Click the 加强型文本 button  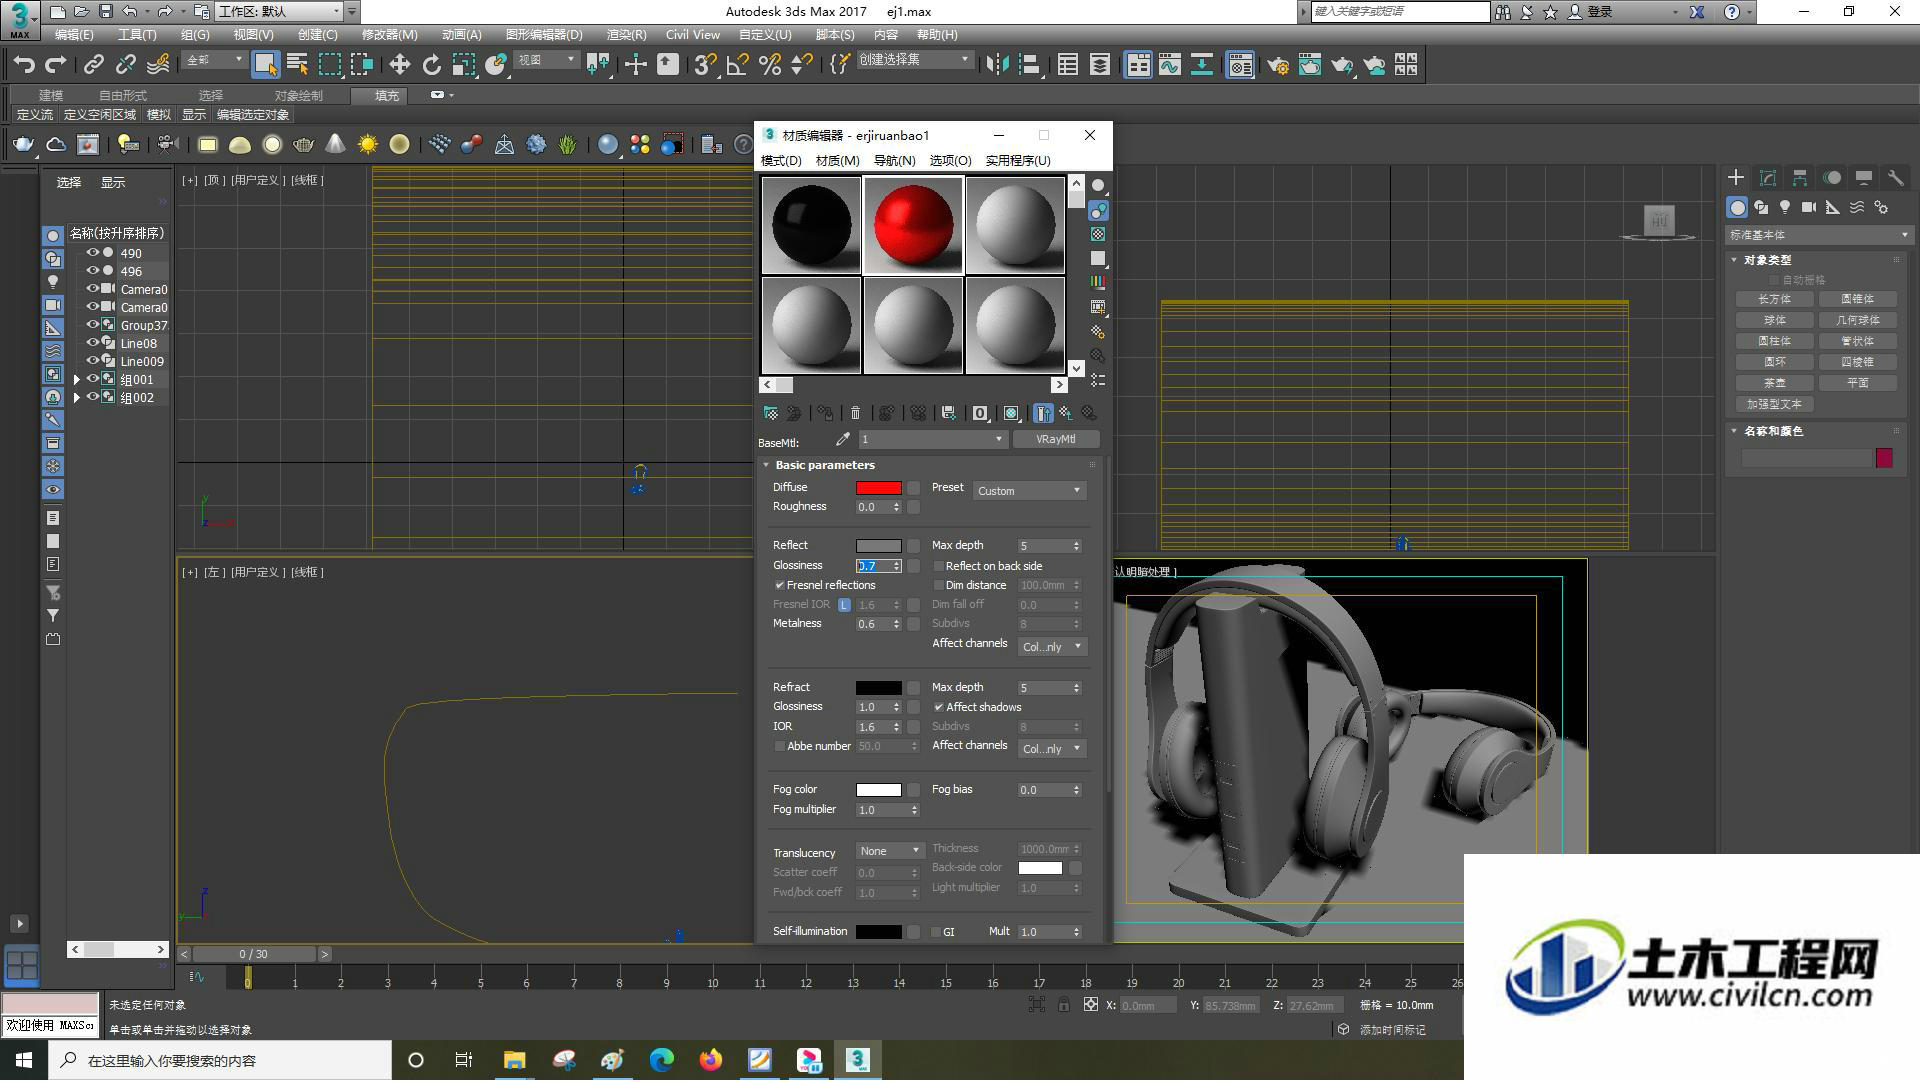click(x=1775, y=404)
